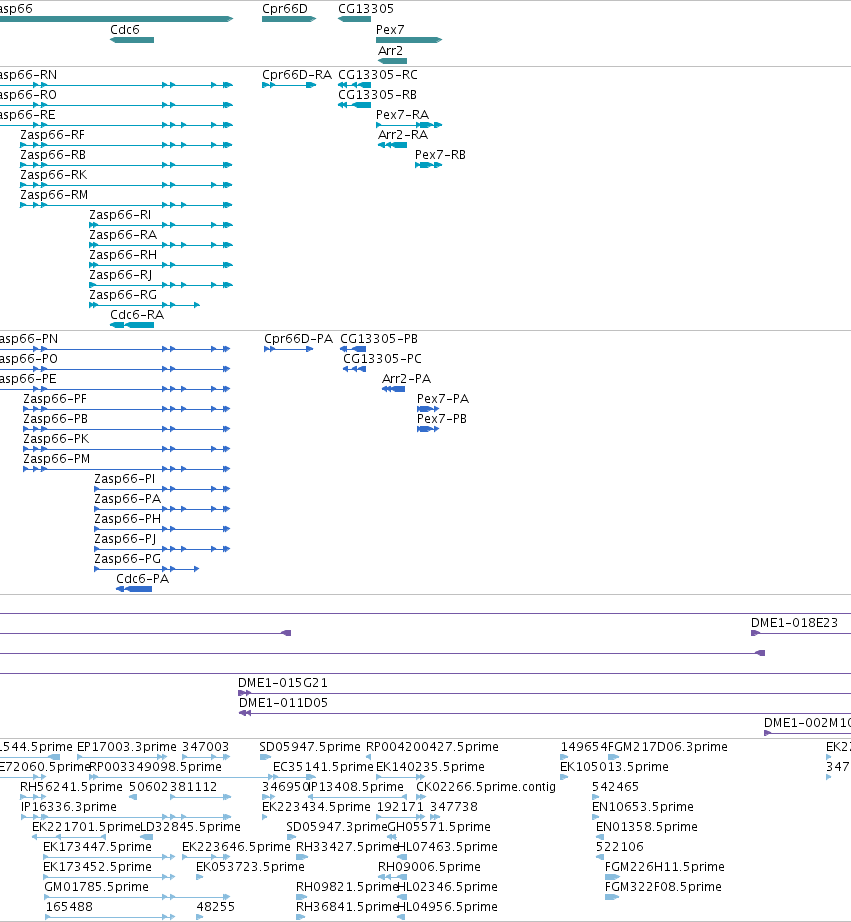Click protein CG13305-PC label
Image resolution: width=851 pixels, height=922 pixels.
pos(382,359)
